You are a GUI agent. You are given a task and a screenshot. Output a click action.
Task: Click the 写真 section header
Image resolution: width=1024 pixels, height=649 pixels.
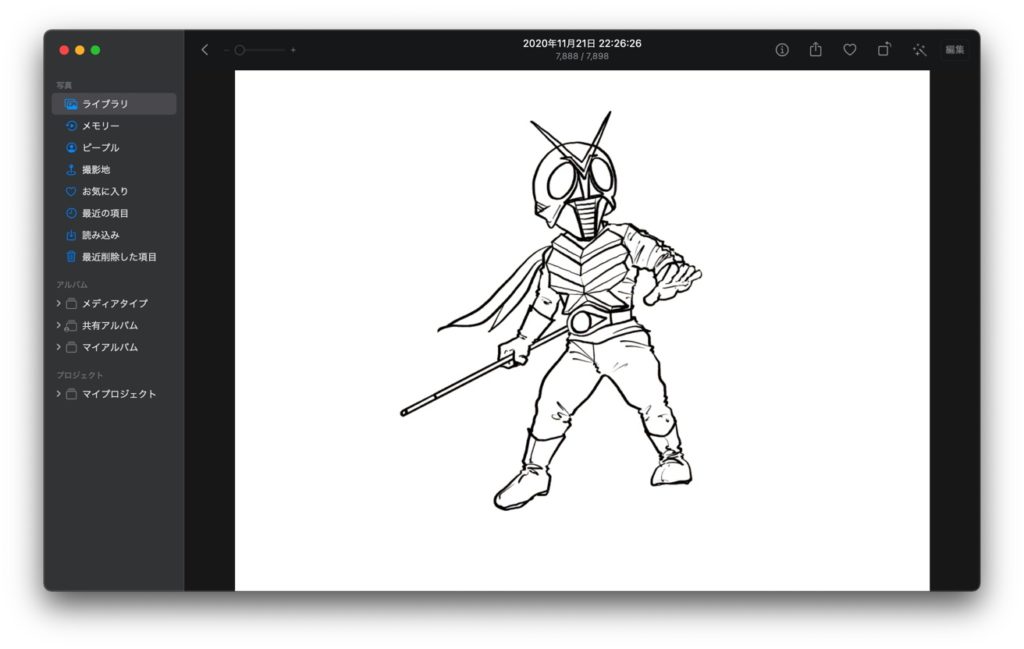coord(64,85)
